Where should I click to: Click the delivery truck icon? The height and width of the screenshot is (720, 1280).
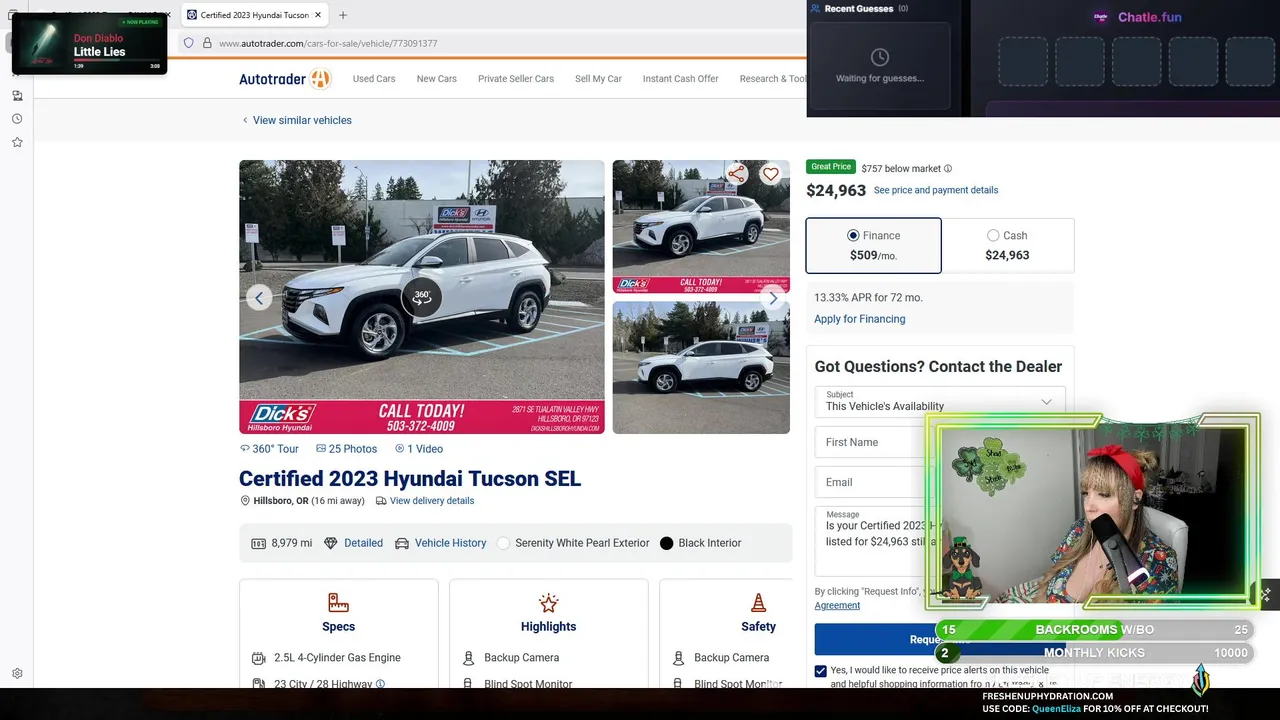click(381, 501)
